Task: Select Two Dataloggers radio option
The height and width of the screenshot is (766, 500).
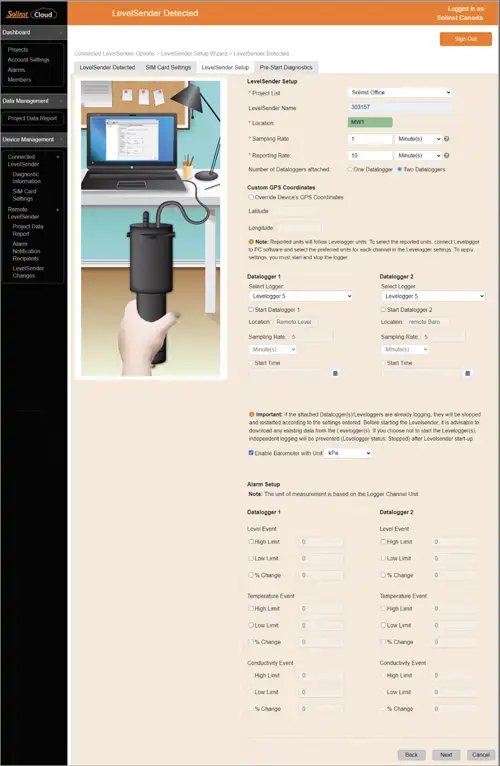Action: click(x=399, y=170)
